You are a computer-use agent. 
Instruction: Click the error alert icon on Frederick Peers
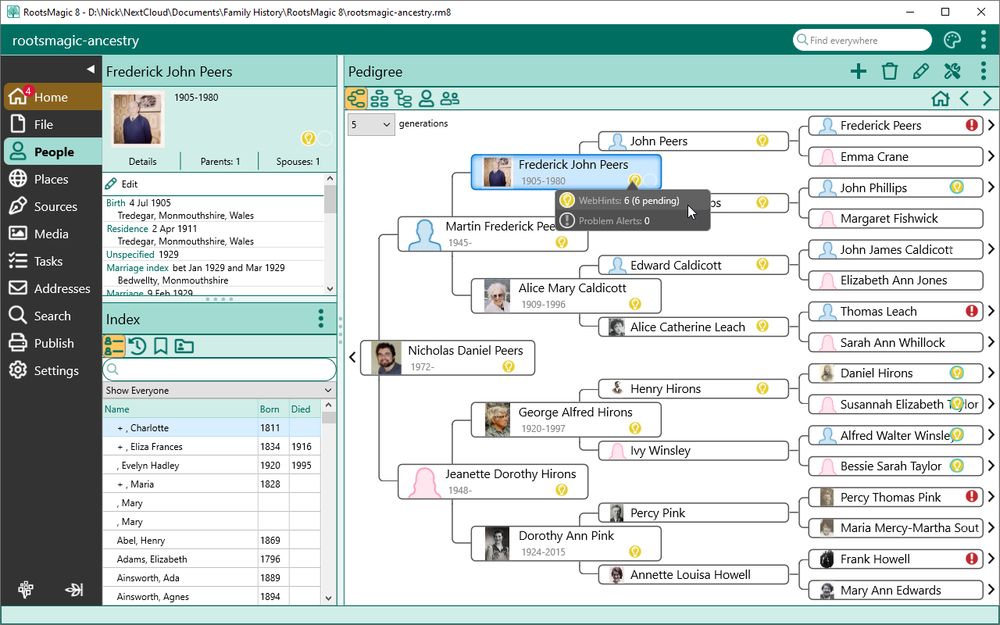point(971,125)
